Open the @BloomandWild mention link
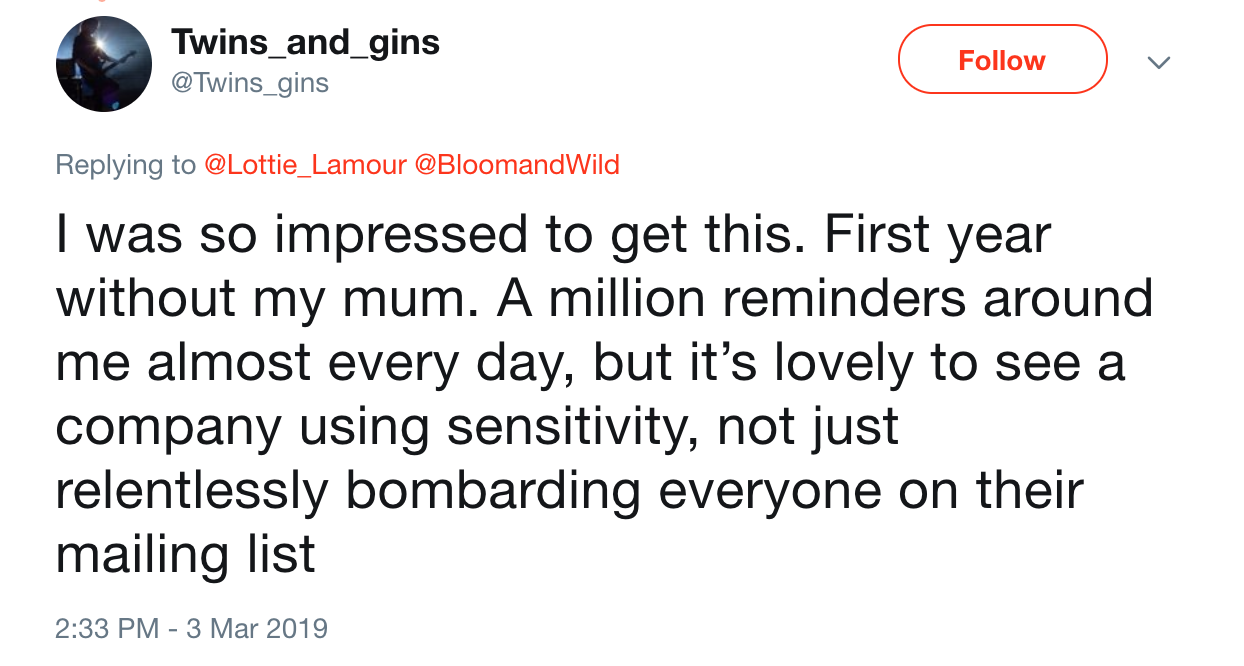Viewport: 1244px width, 666px height. point(516,165)
